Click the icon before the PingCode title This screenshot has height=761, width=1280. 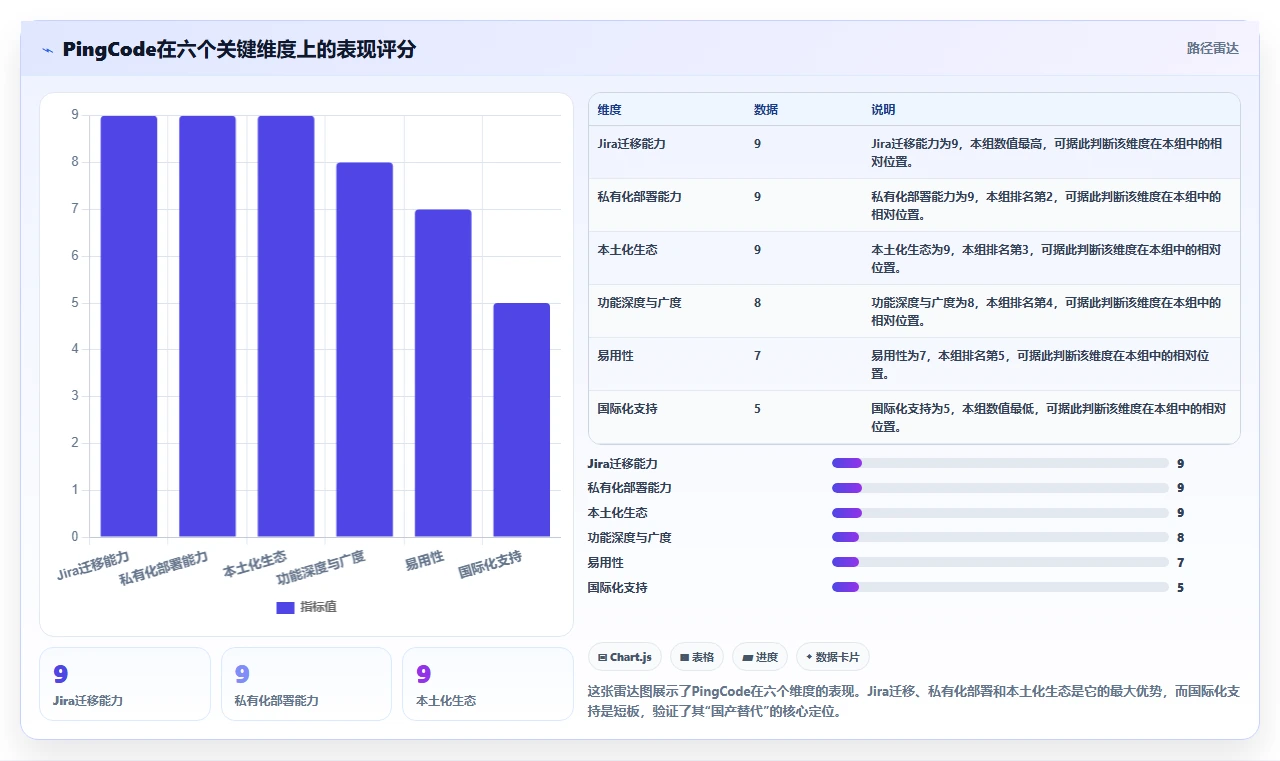[47, 49]
